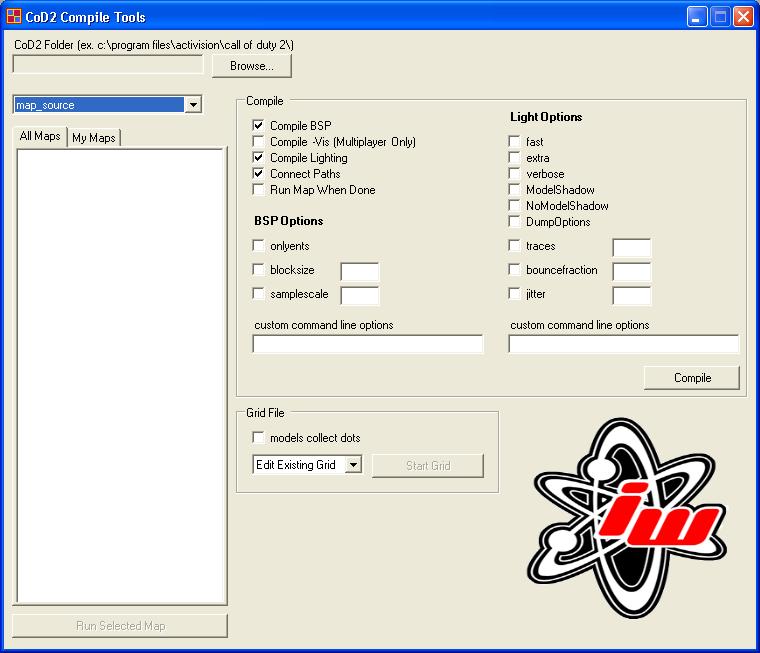The image size is (760, 653).
Task: Switch to the All Maps tab
Action: point(40,136)
